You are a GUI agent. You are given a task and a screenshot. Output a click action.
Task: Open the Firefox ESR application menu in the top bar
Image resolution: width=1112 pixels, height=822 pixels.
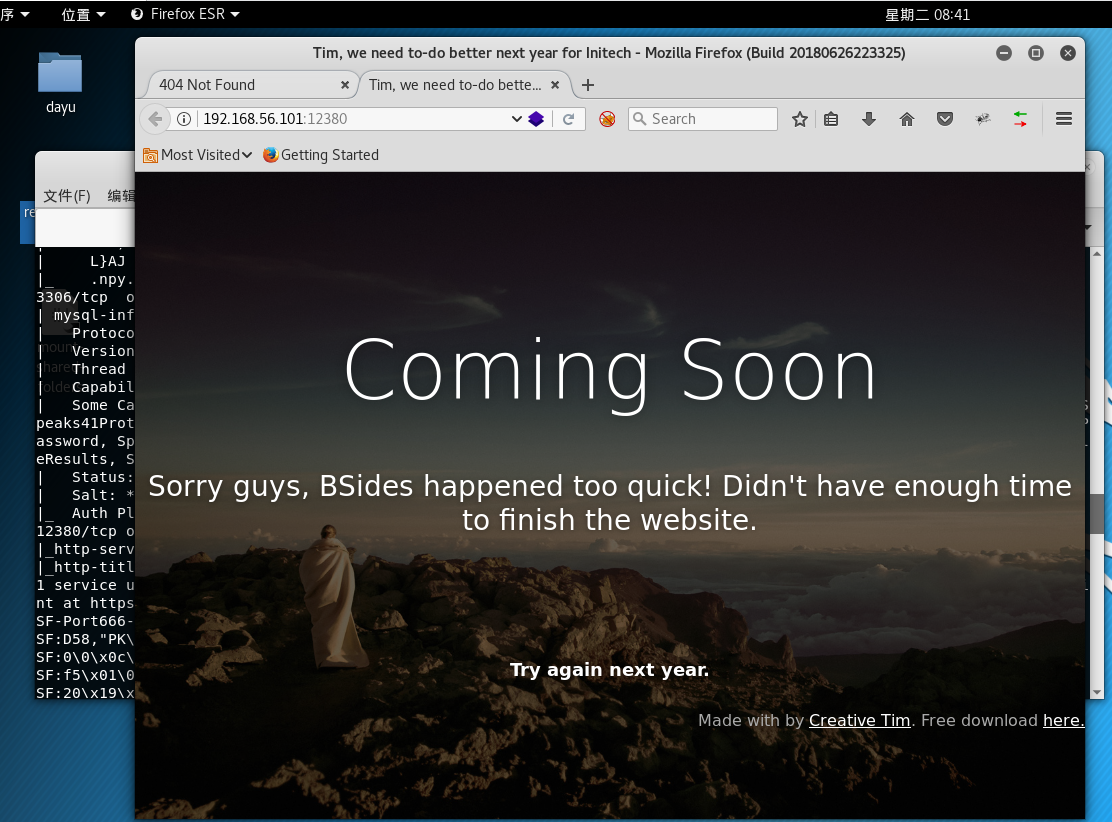click(186, 14)
